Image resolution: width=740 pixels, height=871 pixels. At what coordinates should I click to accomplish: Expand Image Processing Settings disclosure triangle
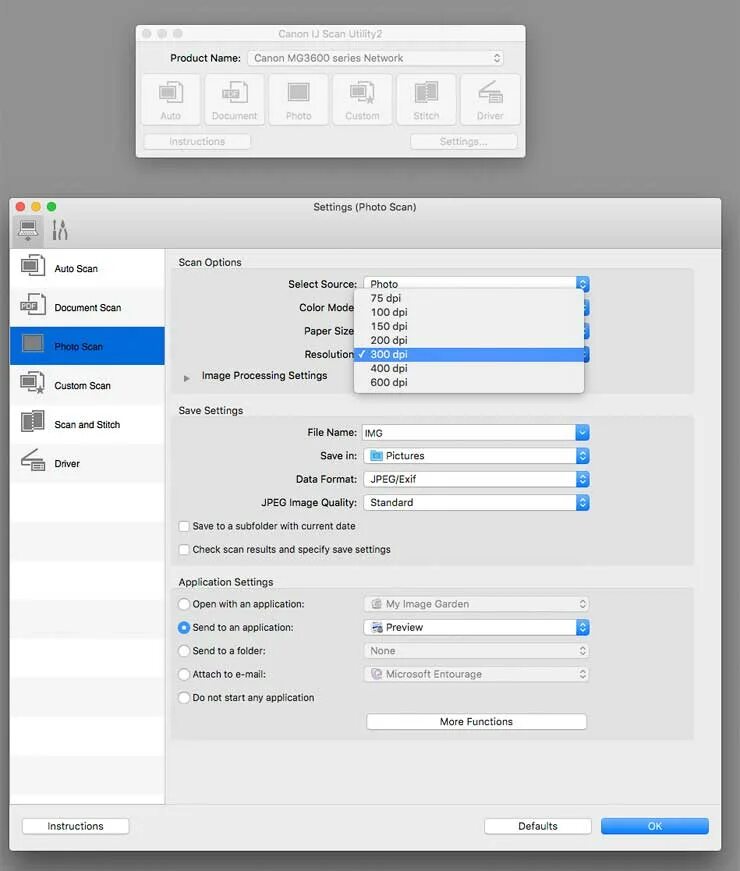coord(187,378)
